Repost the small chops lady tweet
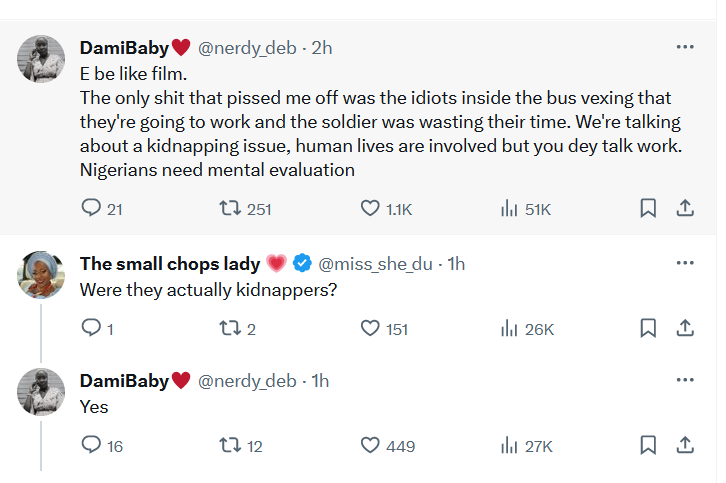 coord(229,327)
